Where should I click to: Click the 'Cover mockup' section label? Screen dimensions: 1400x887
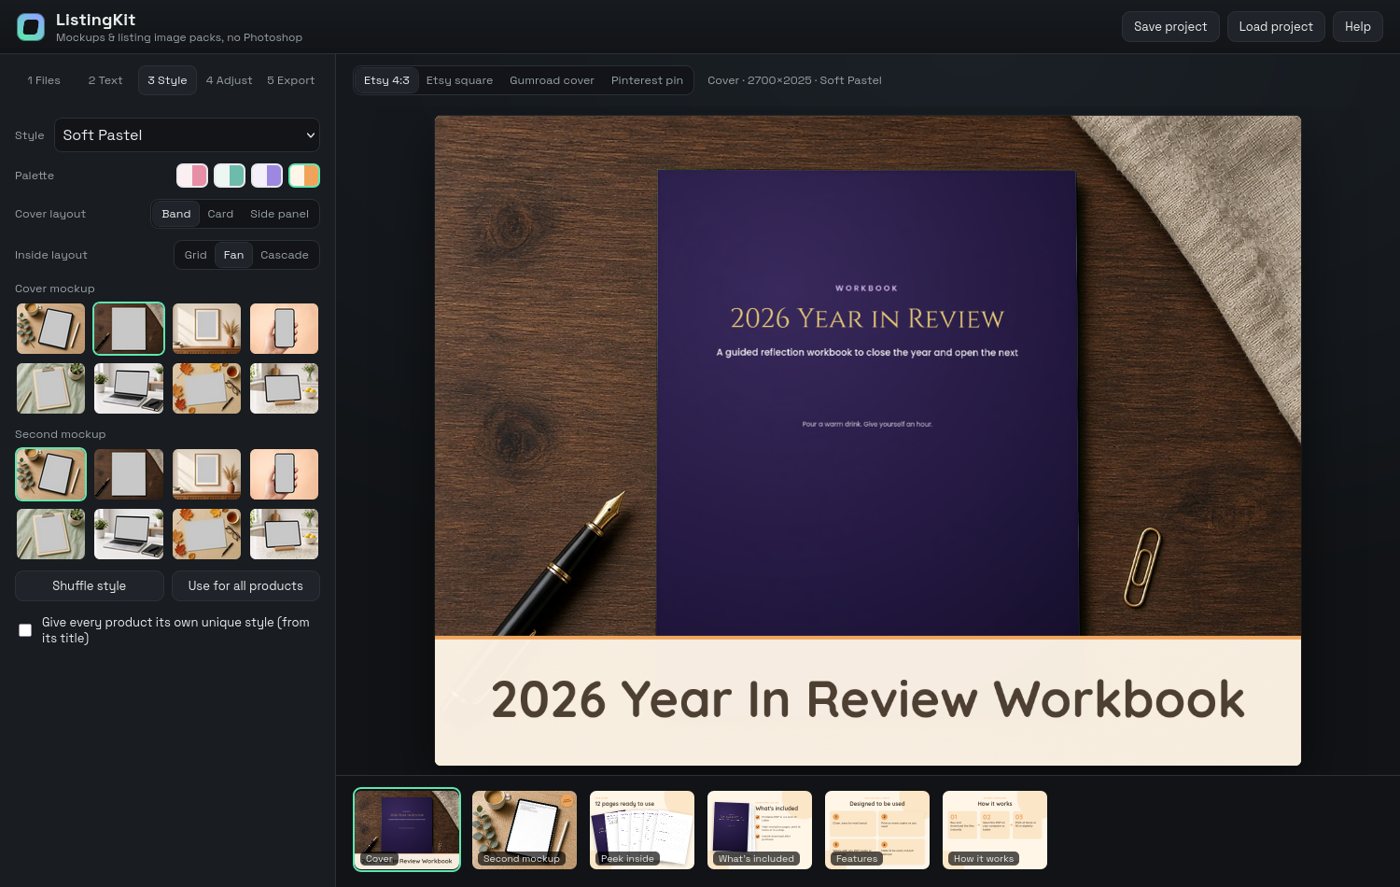click(55, 288)
